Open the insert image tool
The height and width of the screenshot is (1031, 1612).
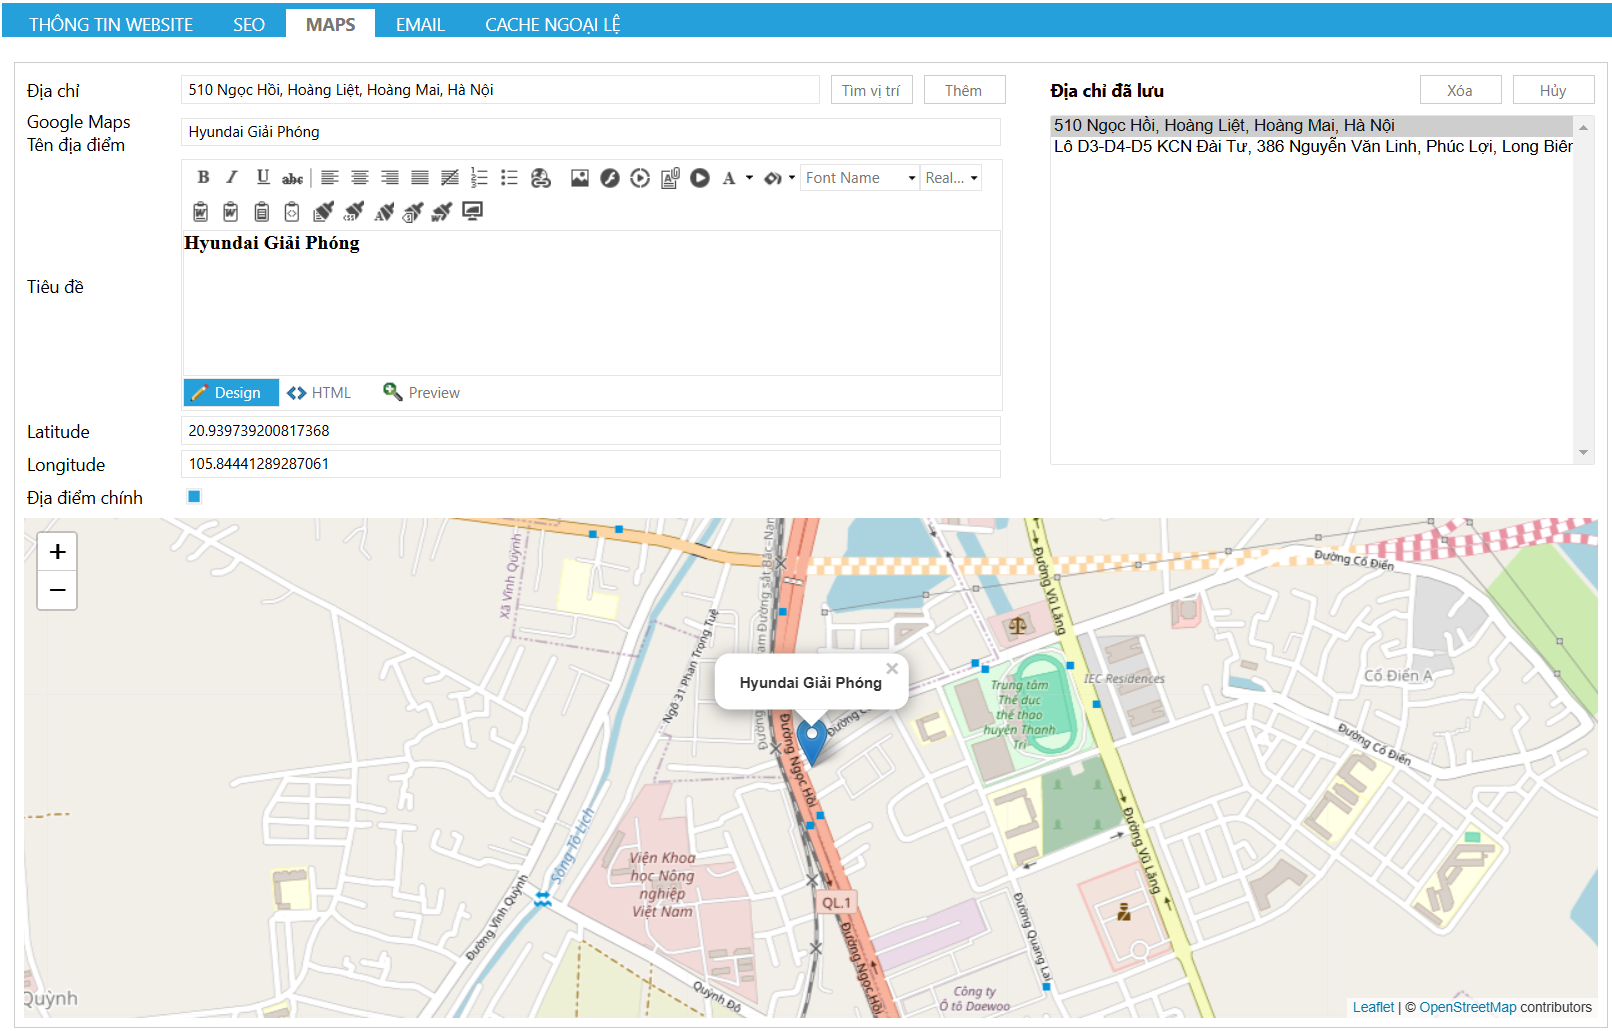point(579,178)
